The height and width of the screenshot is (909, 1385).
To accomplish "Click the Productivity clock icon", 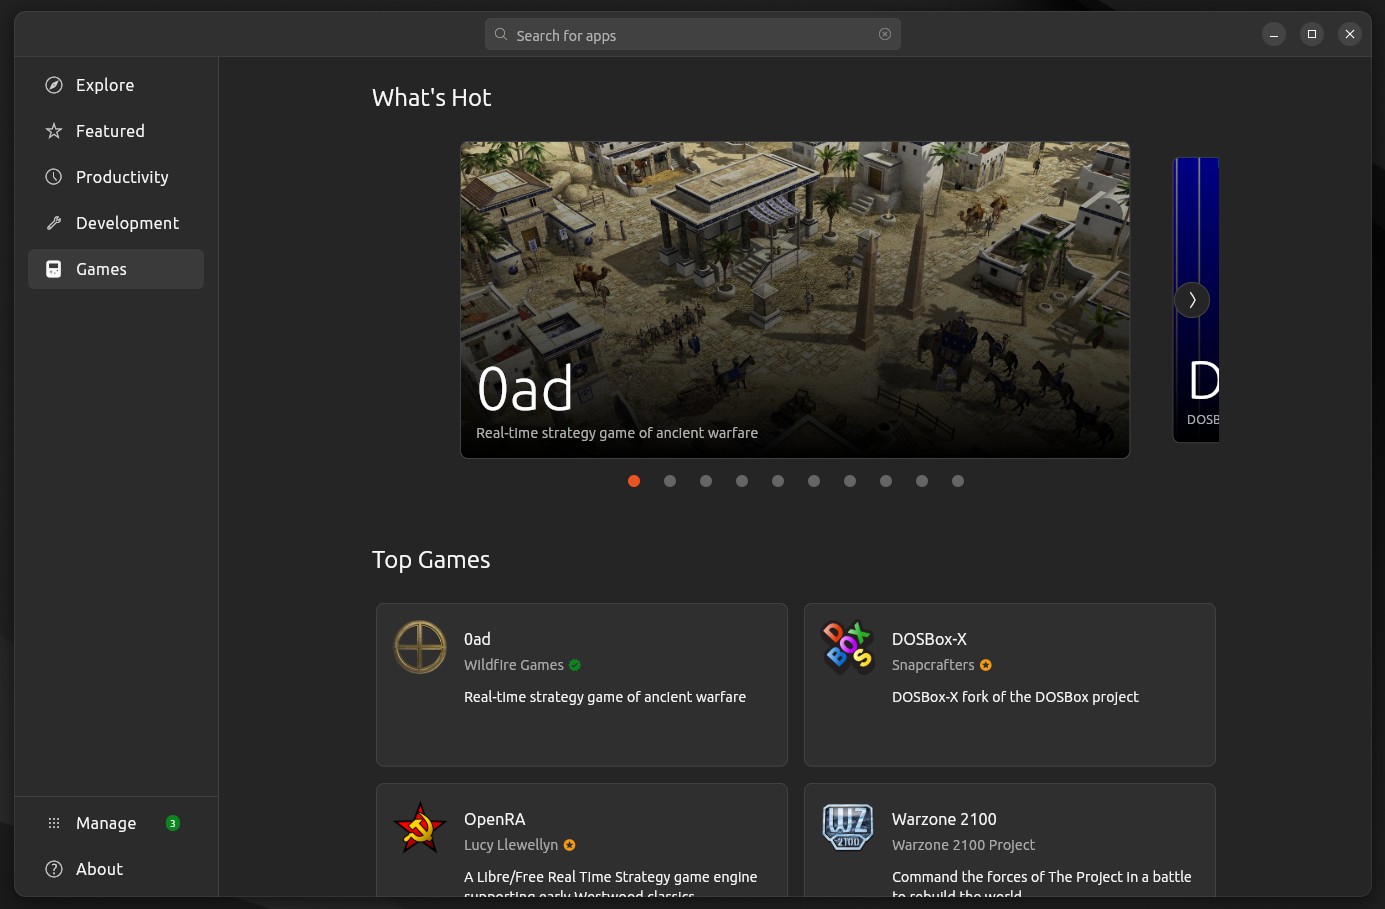I will 54,177.
